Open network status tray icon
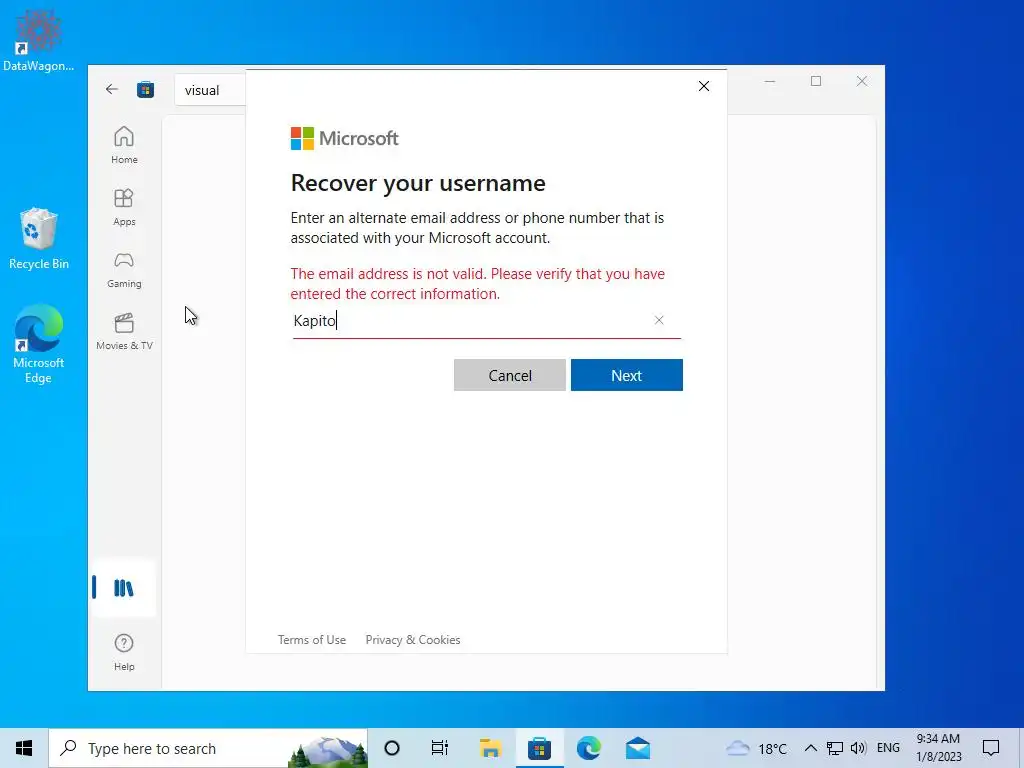 835,748
